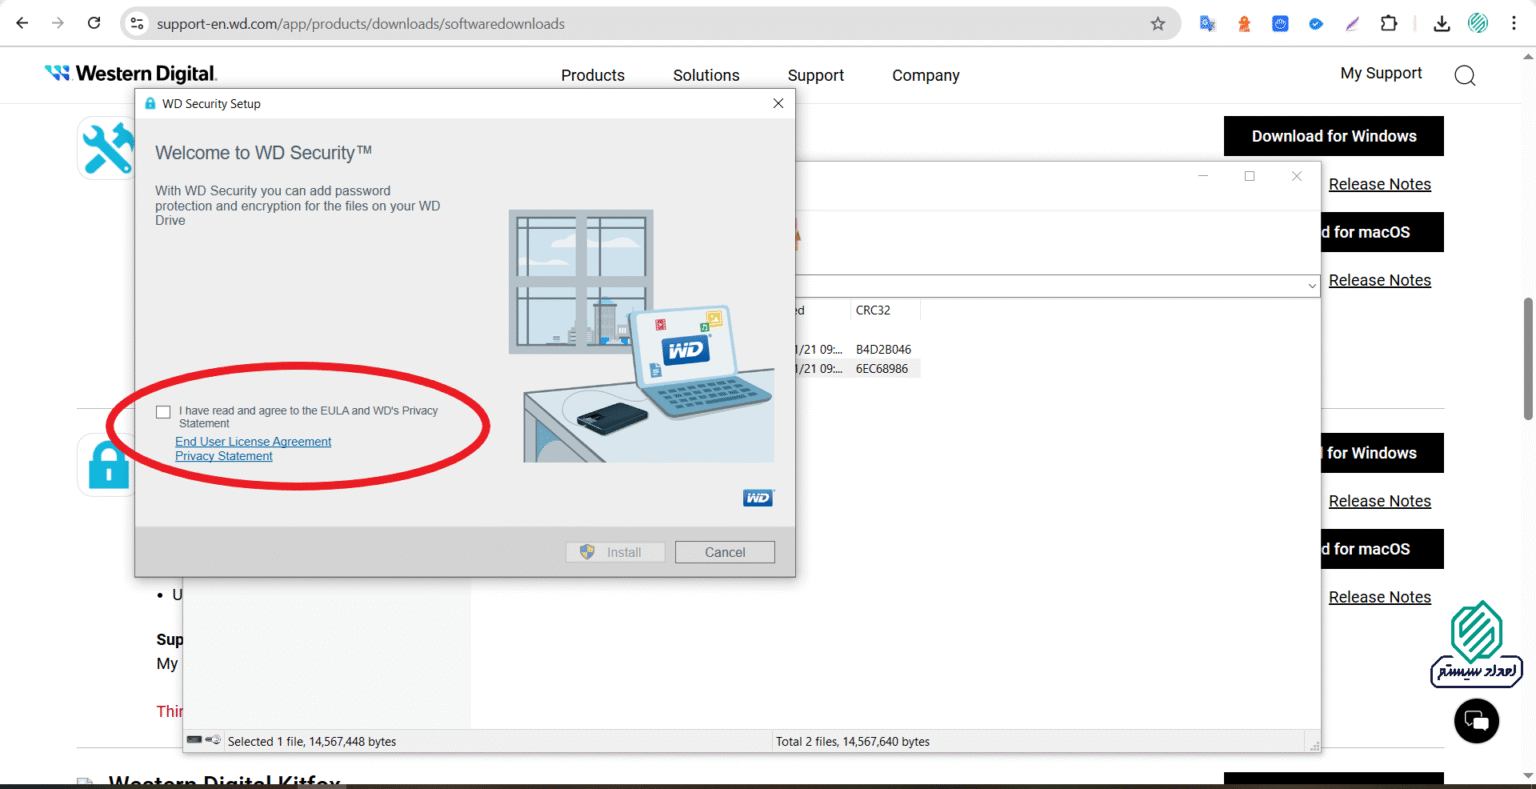Click the Install button with the shield icon
This screenshot has height=789, width=1536.
pos(615,552)
